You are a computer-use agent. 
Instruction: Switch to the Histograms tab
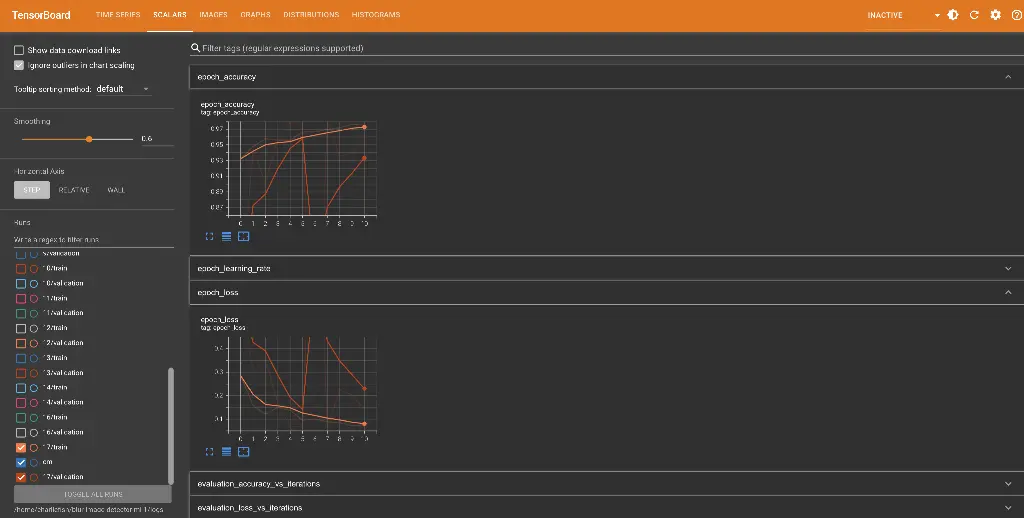click(376, 15)
